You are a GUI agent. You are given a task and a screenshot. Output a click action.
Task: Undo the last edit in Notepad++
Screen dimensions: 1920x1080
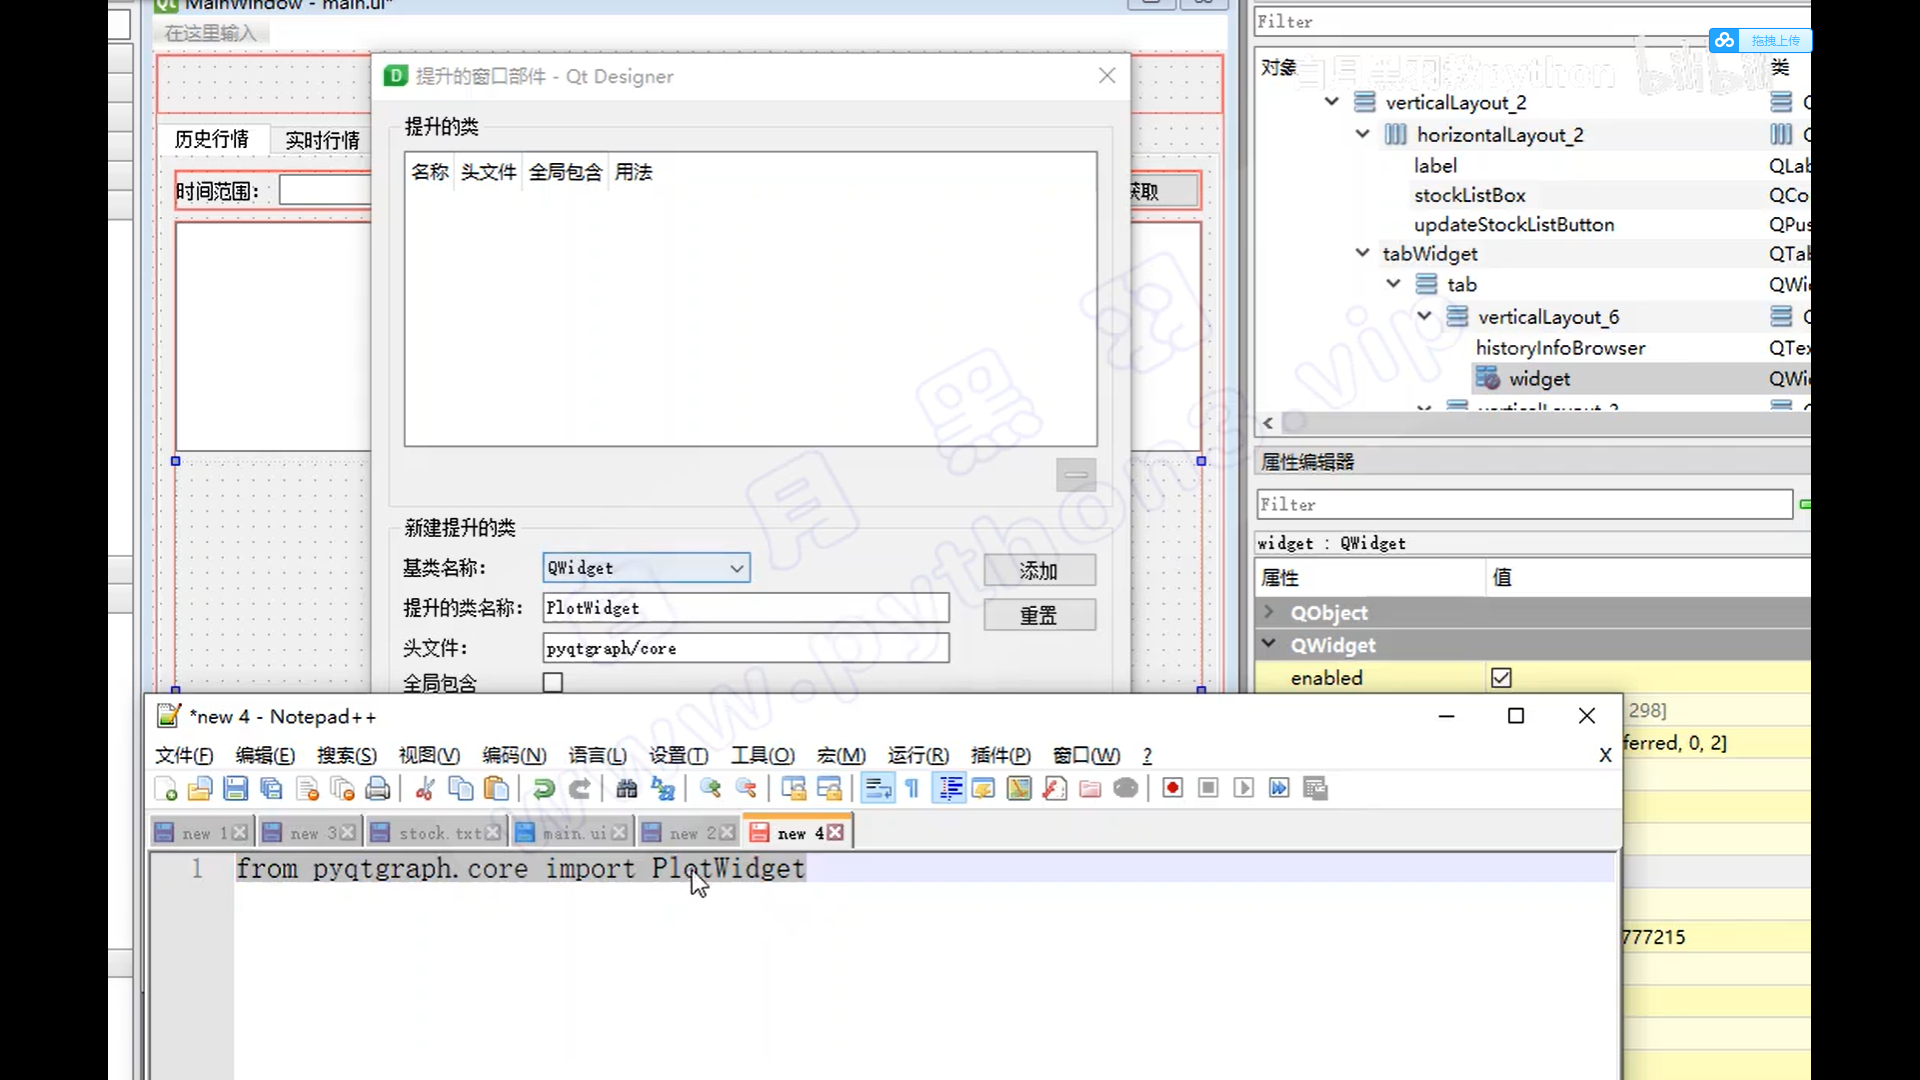[x=543, y=788]
